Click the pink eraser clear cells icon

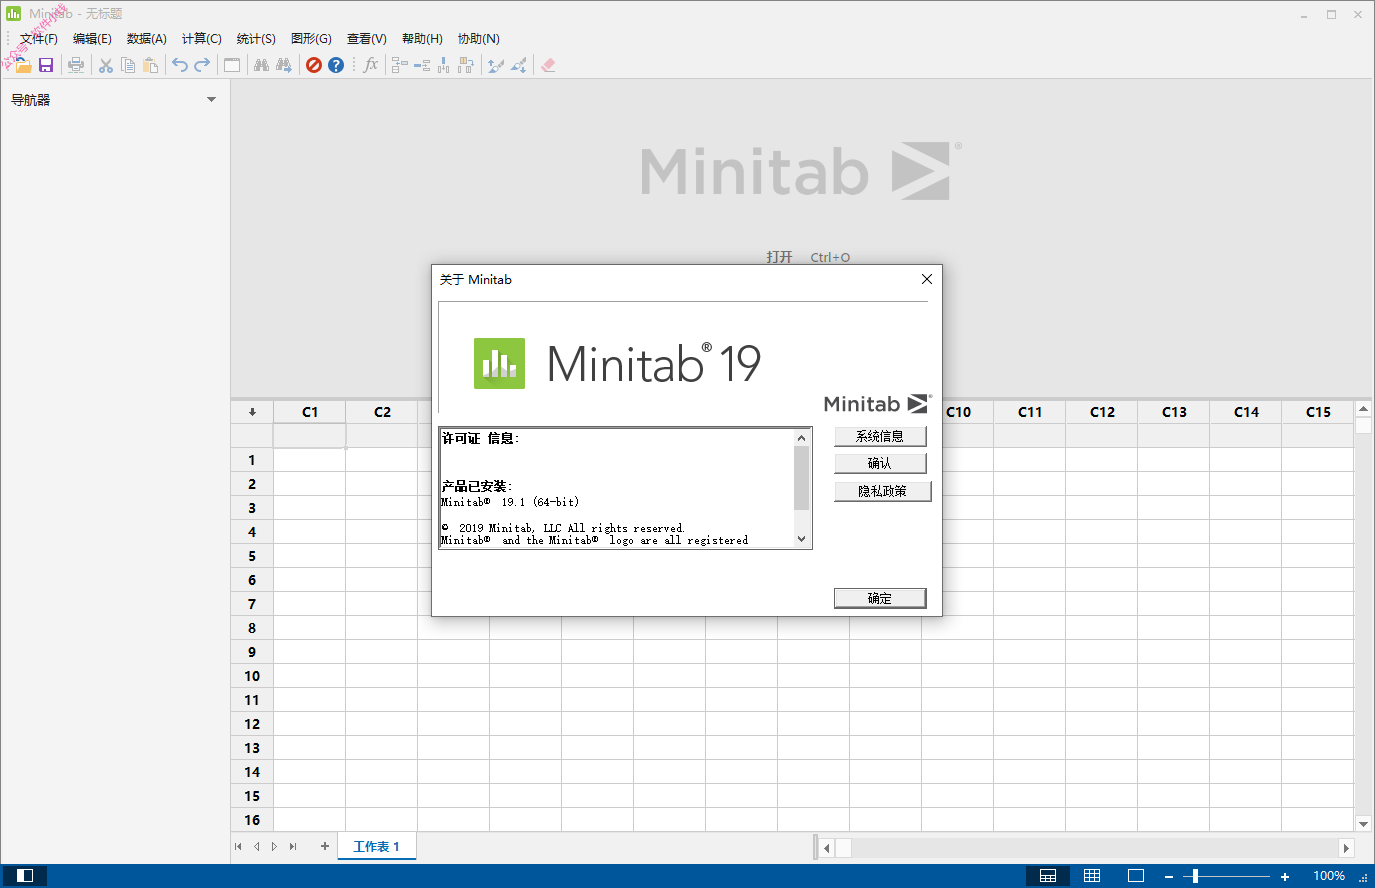(x=548, y=65)
